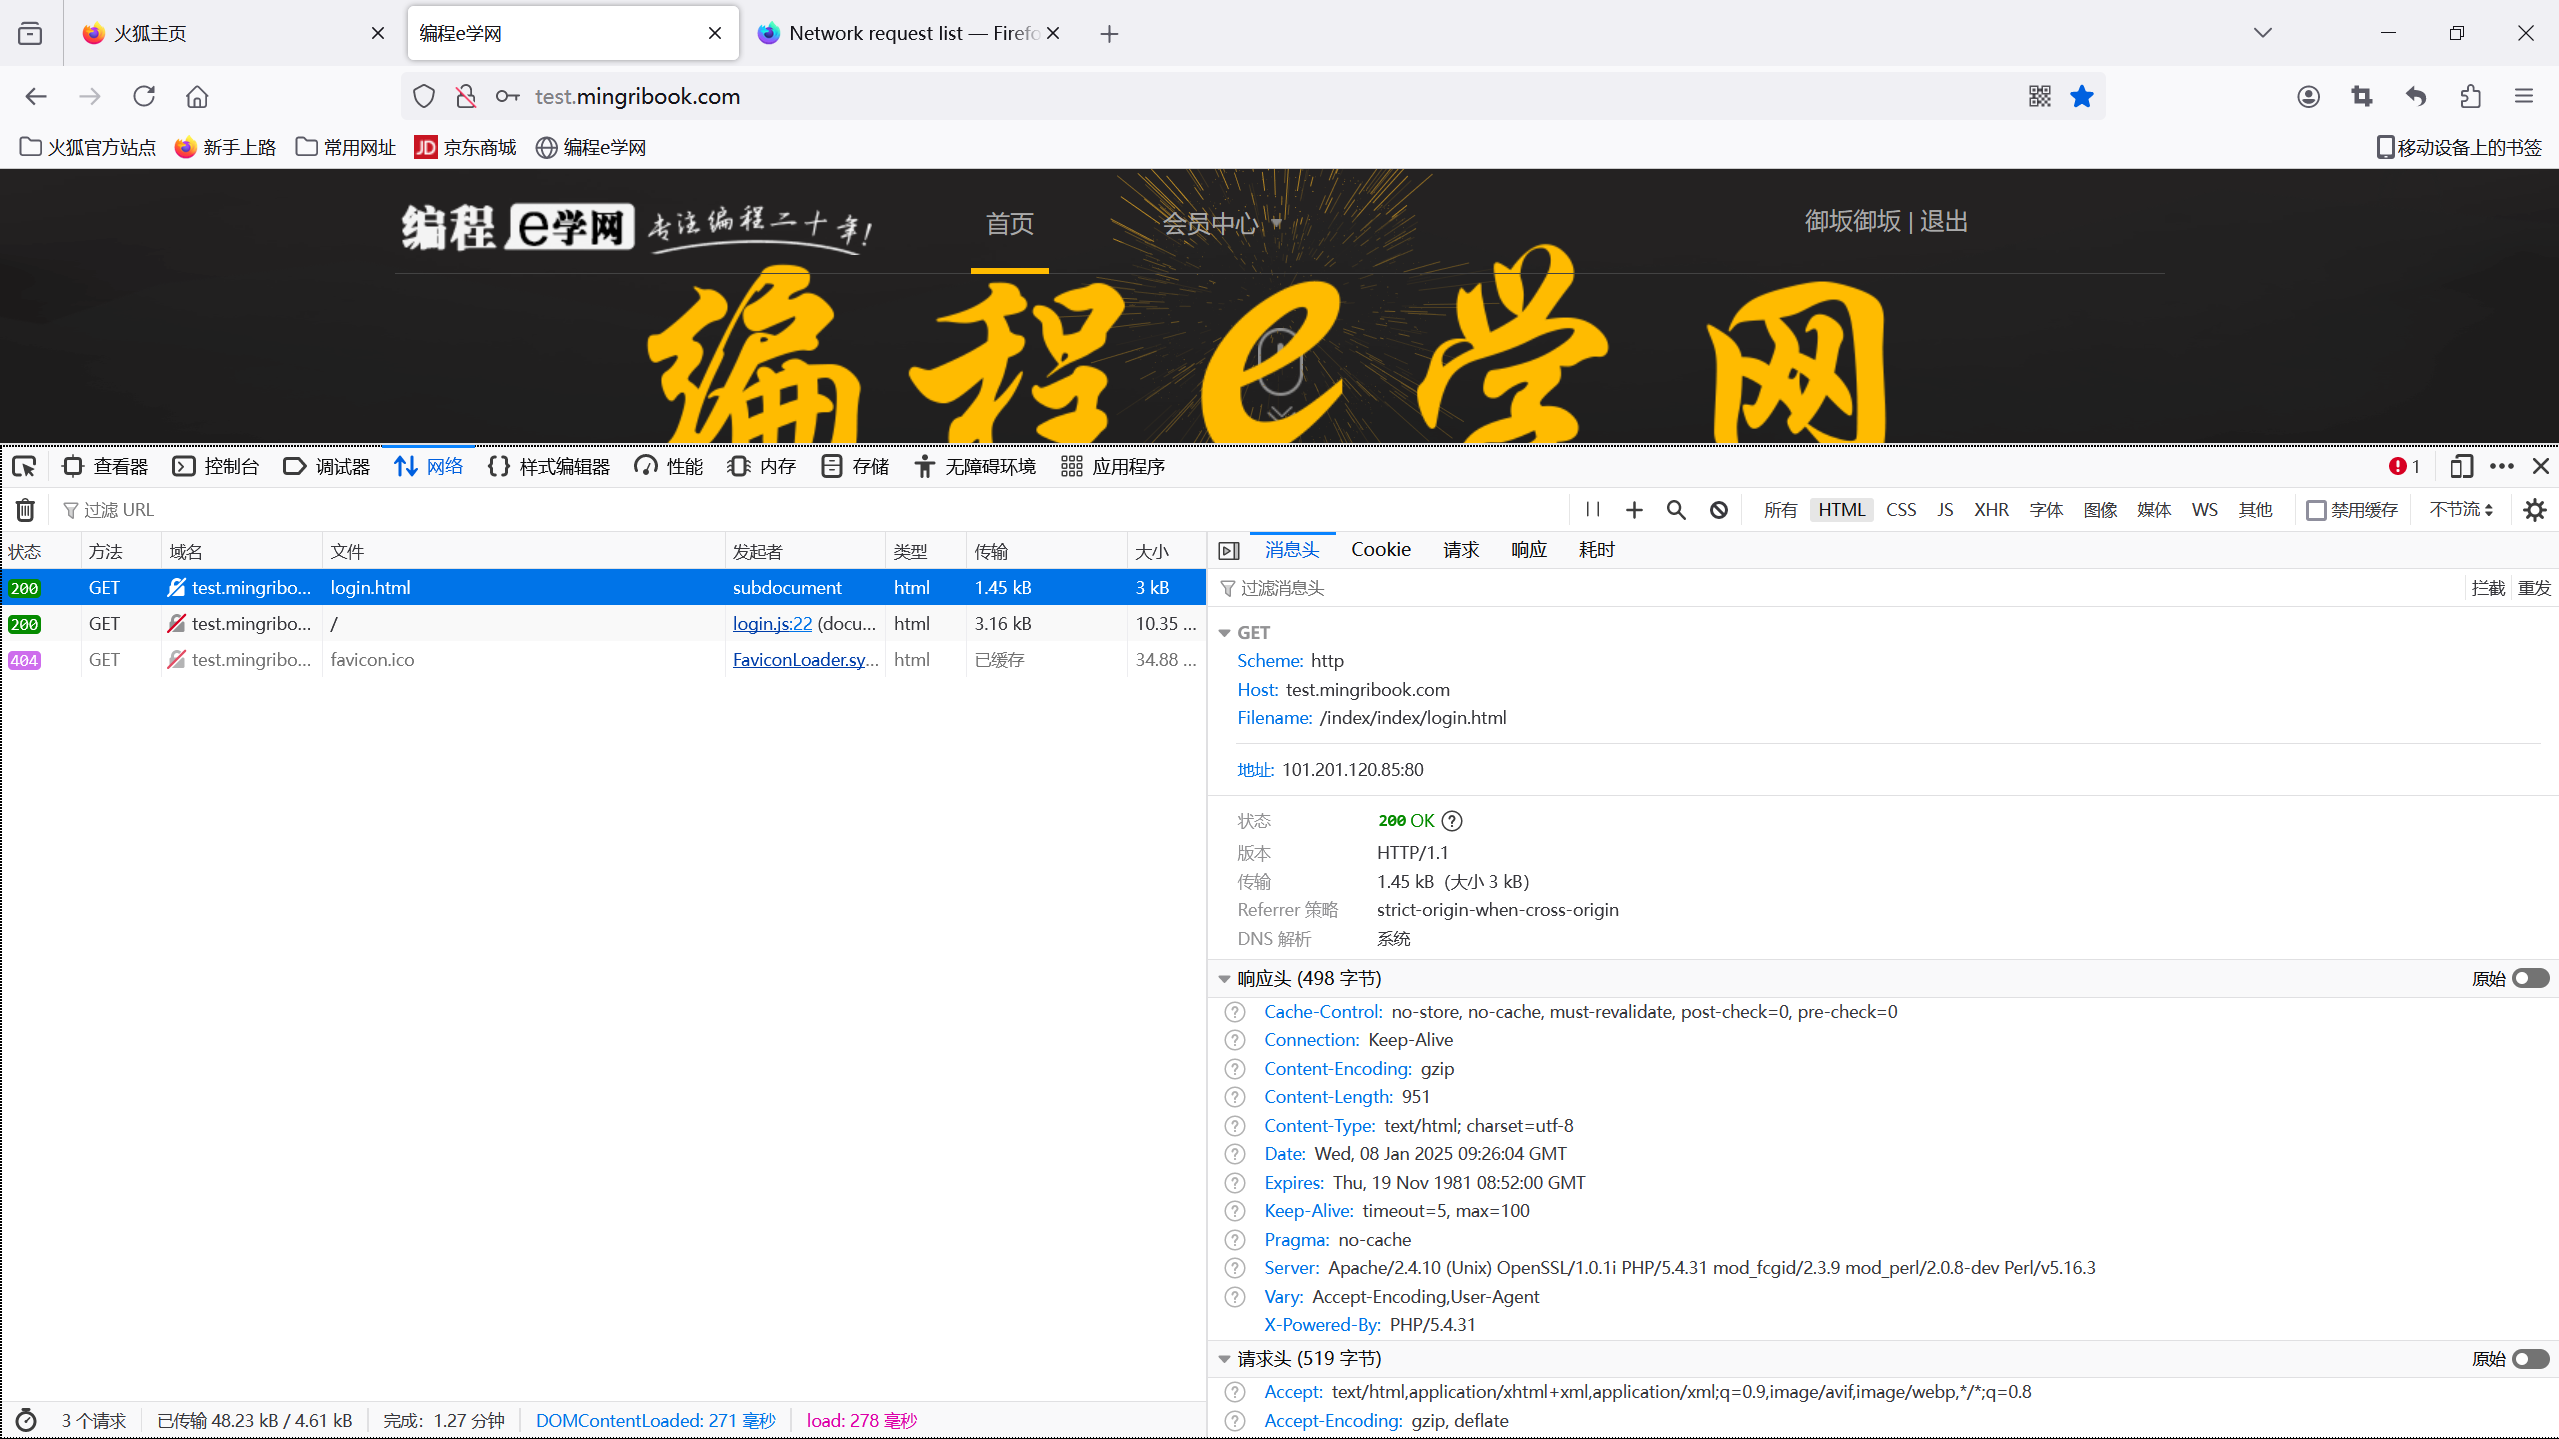Switch to the 控制台 devtools tab
The width and height of the screenshot is (2559, 1439).
(216, 466)
